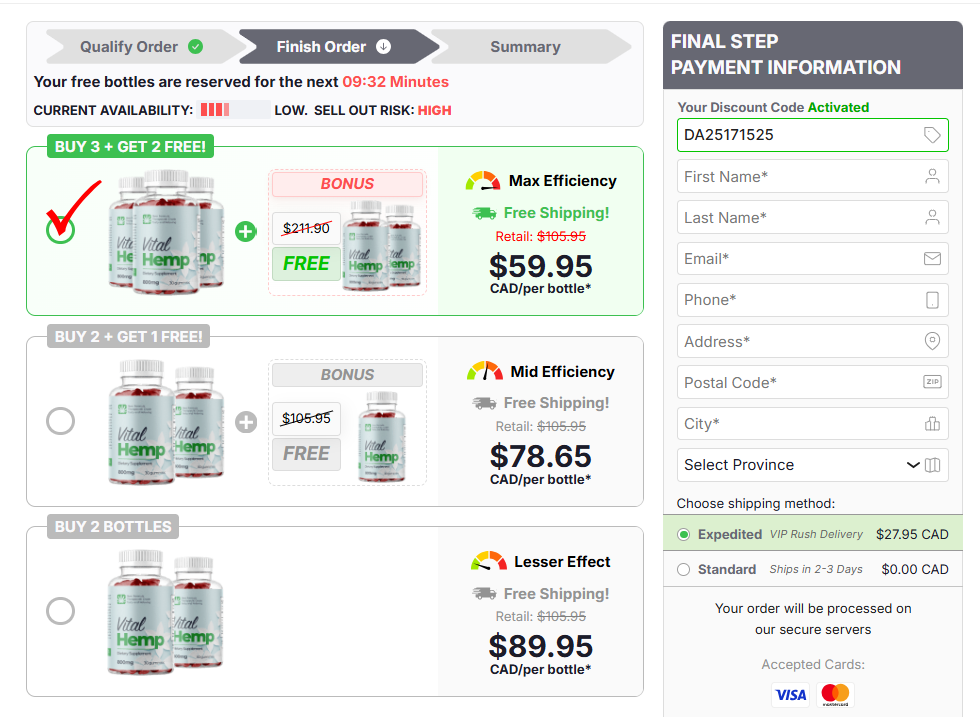Click the Qualify Order step tab

(140, 47)
